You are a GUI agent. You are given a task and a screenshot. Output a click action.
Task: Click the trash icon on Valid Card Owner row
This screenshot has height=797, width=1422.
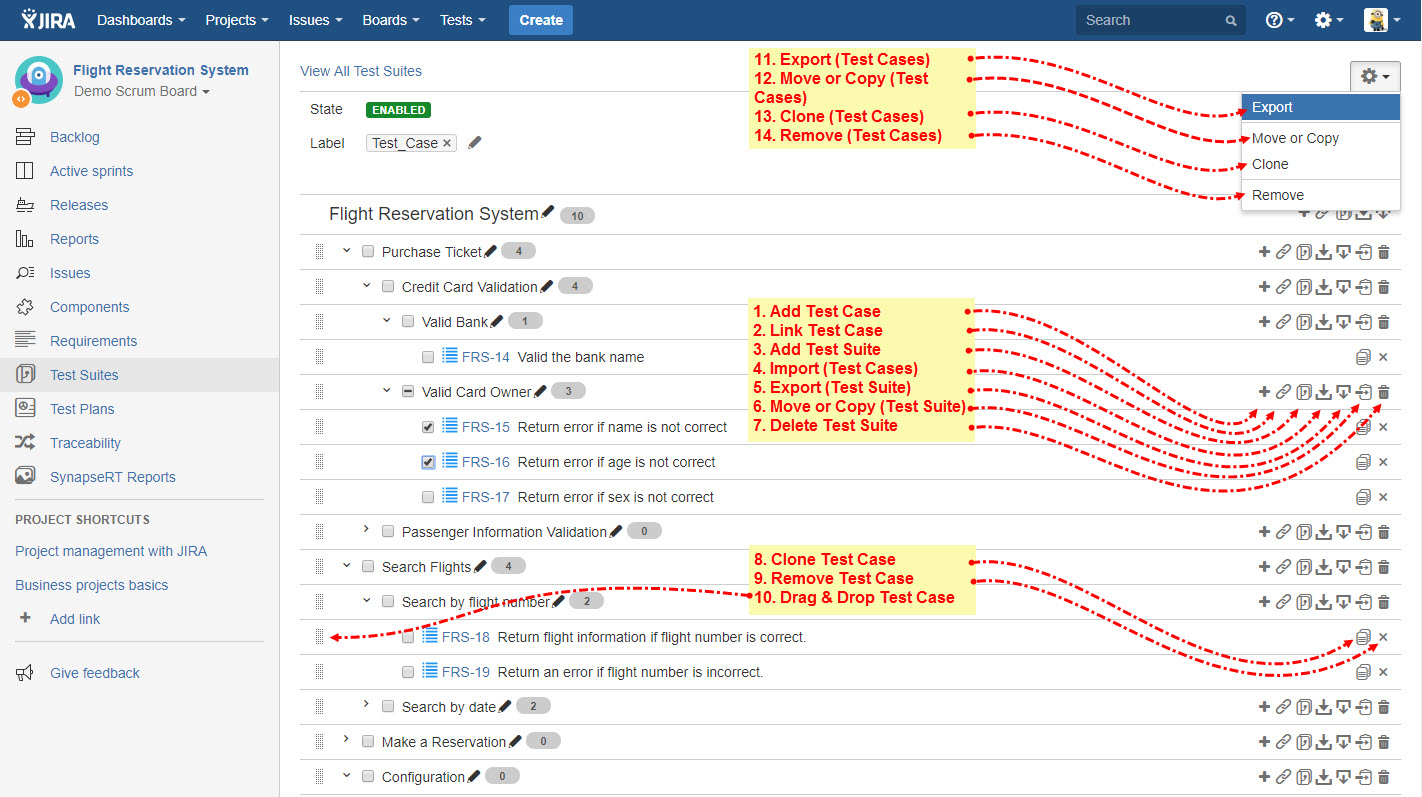pyautogui.click(x=1384, y=392)
